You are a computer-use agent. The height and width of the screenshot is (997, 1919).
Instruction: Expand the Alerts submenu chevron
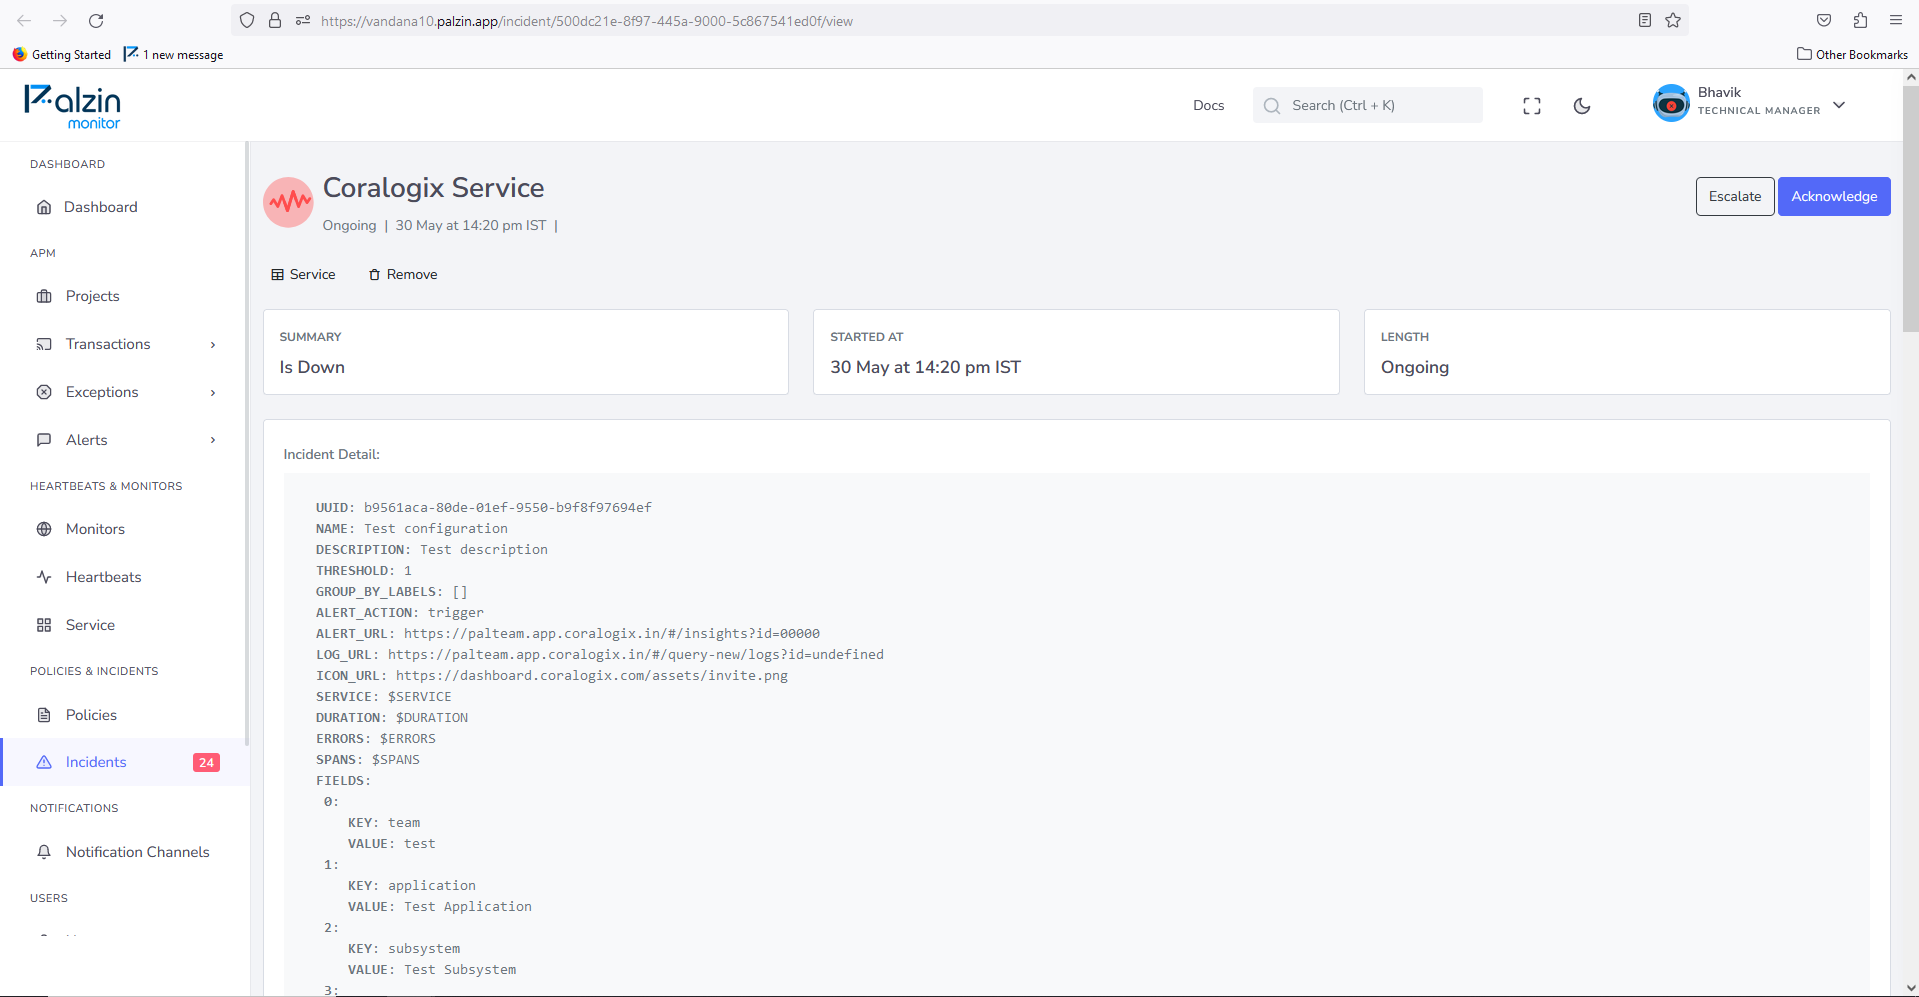[x=213, y=440]
